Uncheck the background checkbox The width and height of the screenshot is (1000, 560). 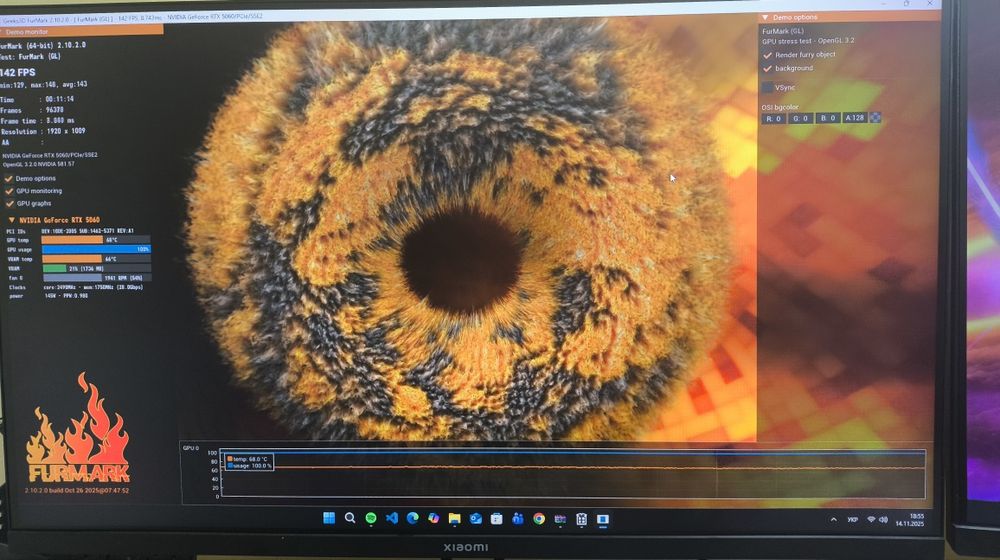tap(767, 68)
